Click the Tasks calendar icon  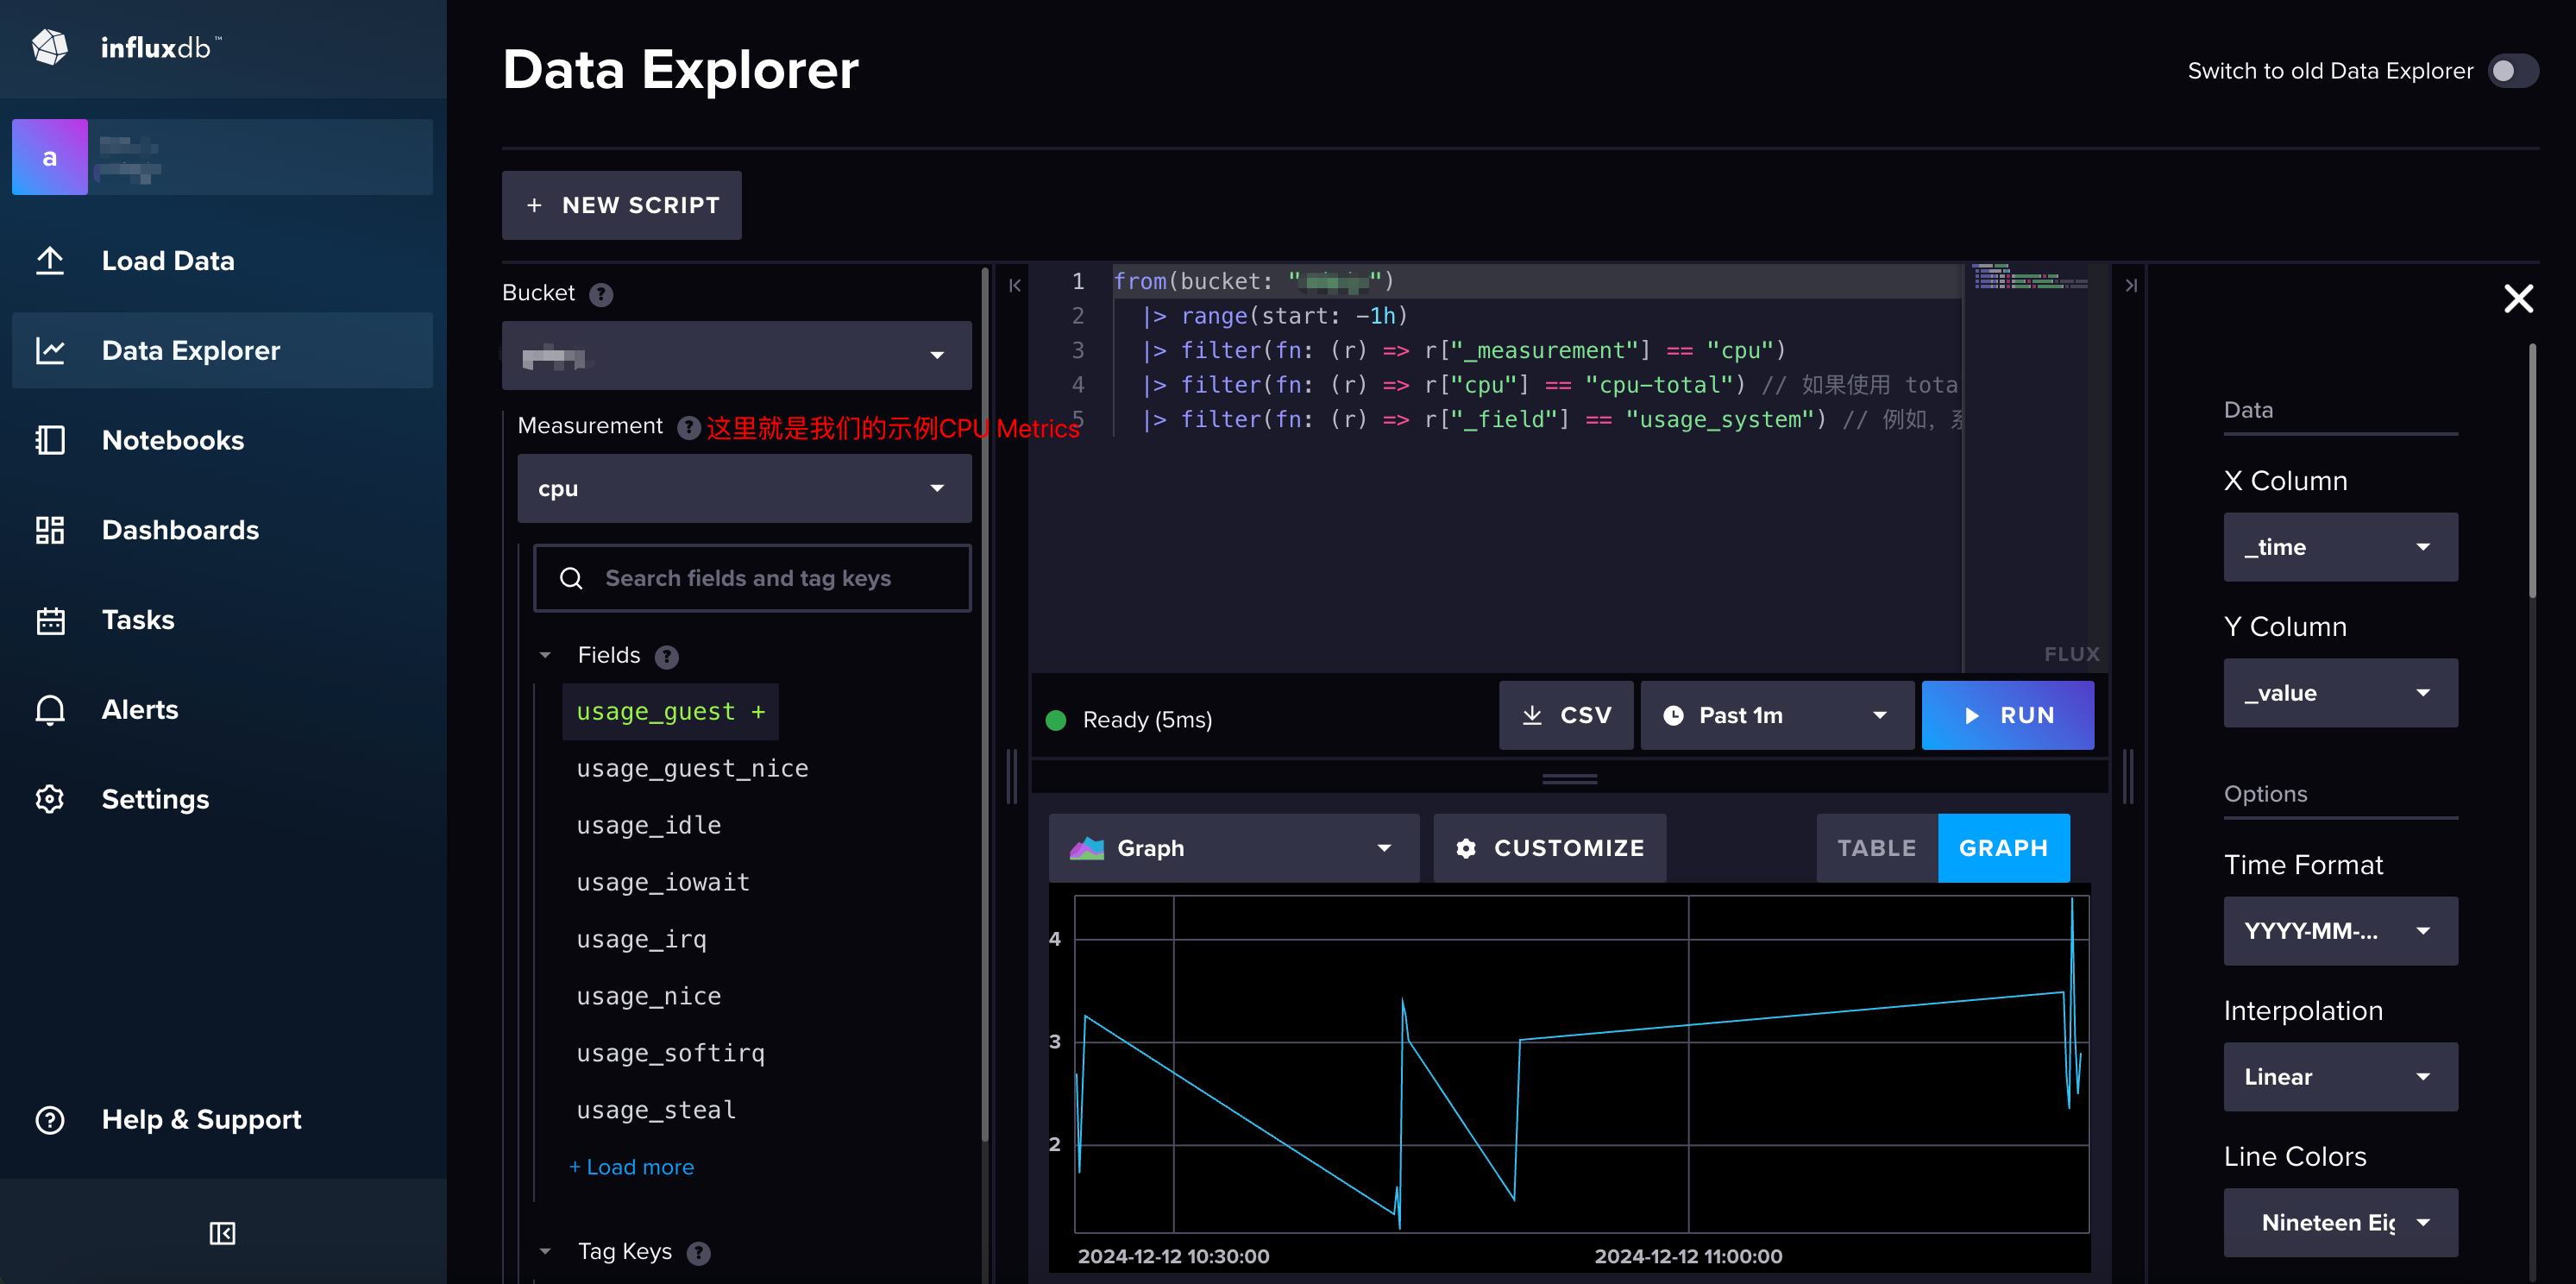point(50,620)
